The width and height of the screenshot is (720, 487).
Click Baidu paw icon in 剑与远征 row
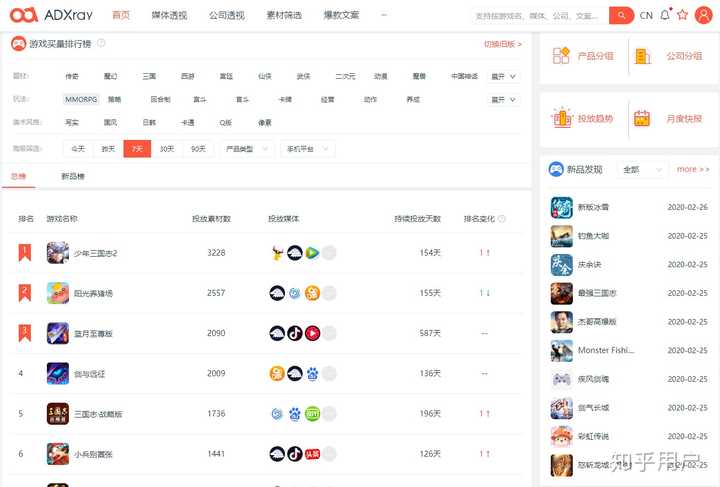click(312, 374)
